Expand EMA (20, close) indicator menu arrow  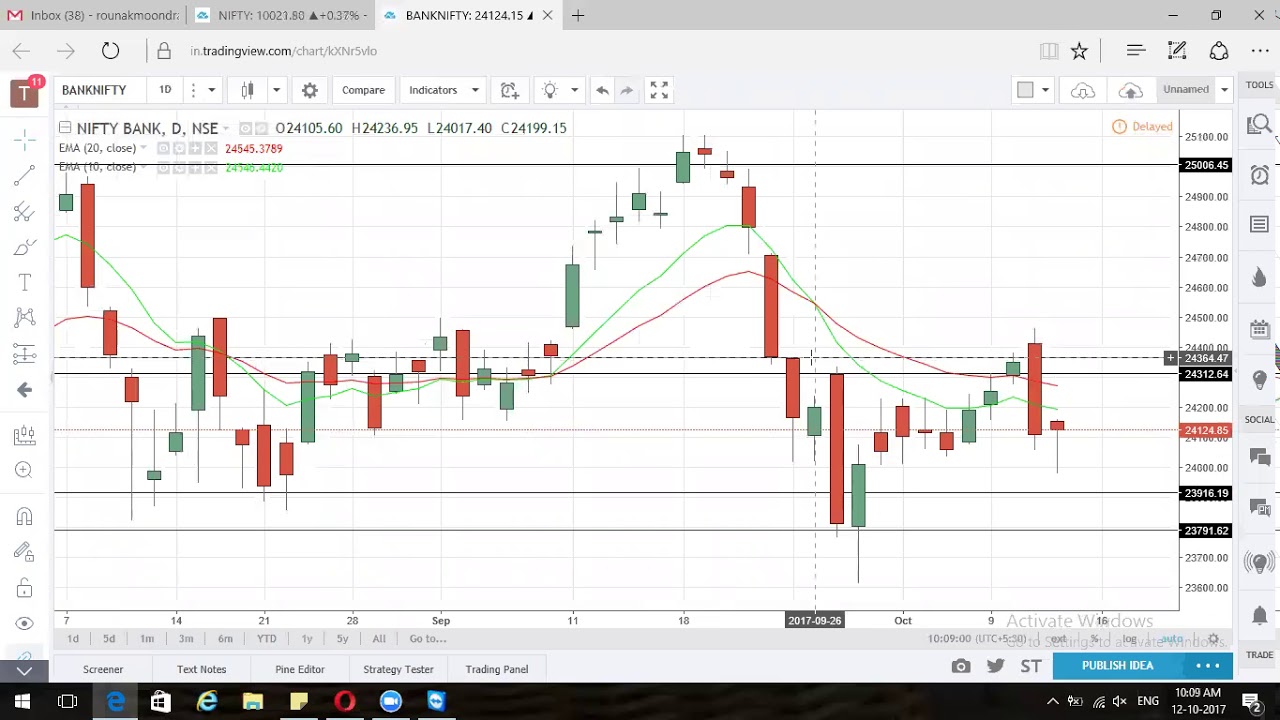144,148
